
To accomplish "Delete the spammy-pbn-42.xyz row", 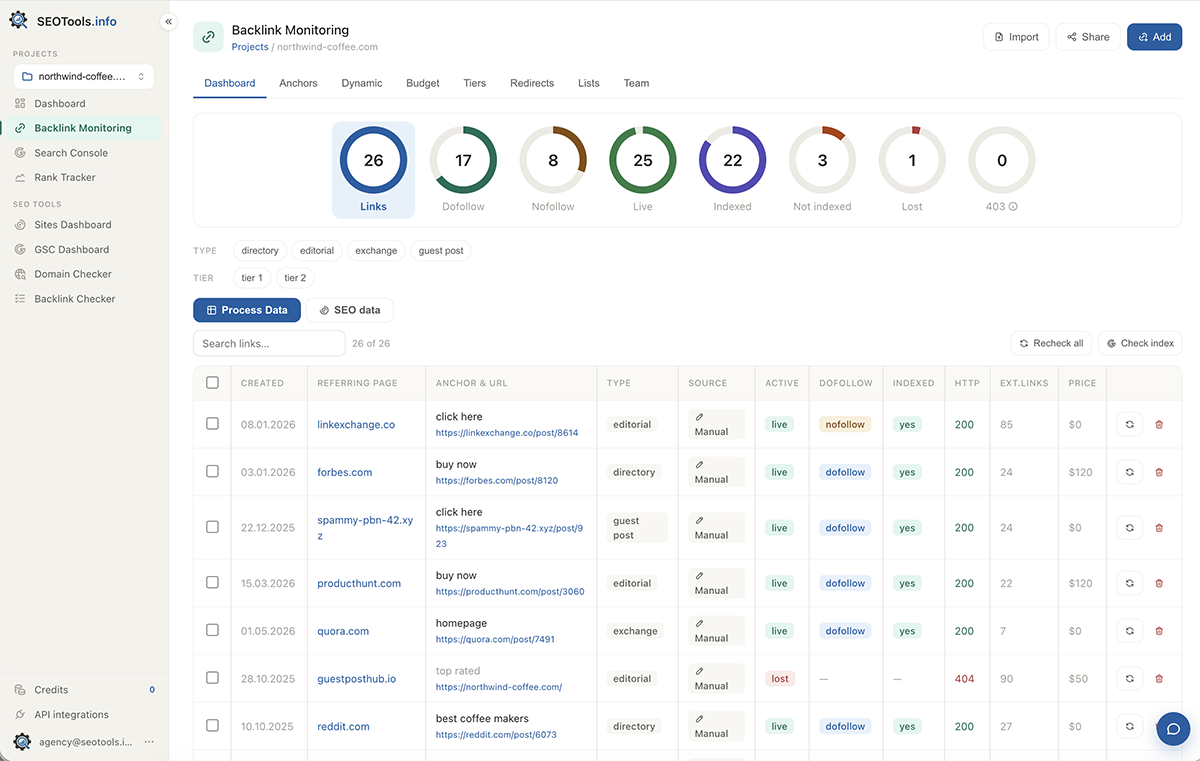I will [1159, 527].
